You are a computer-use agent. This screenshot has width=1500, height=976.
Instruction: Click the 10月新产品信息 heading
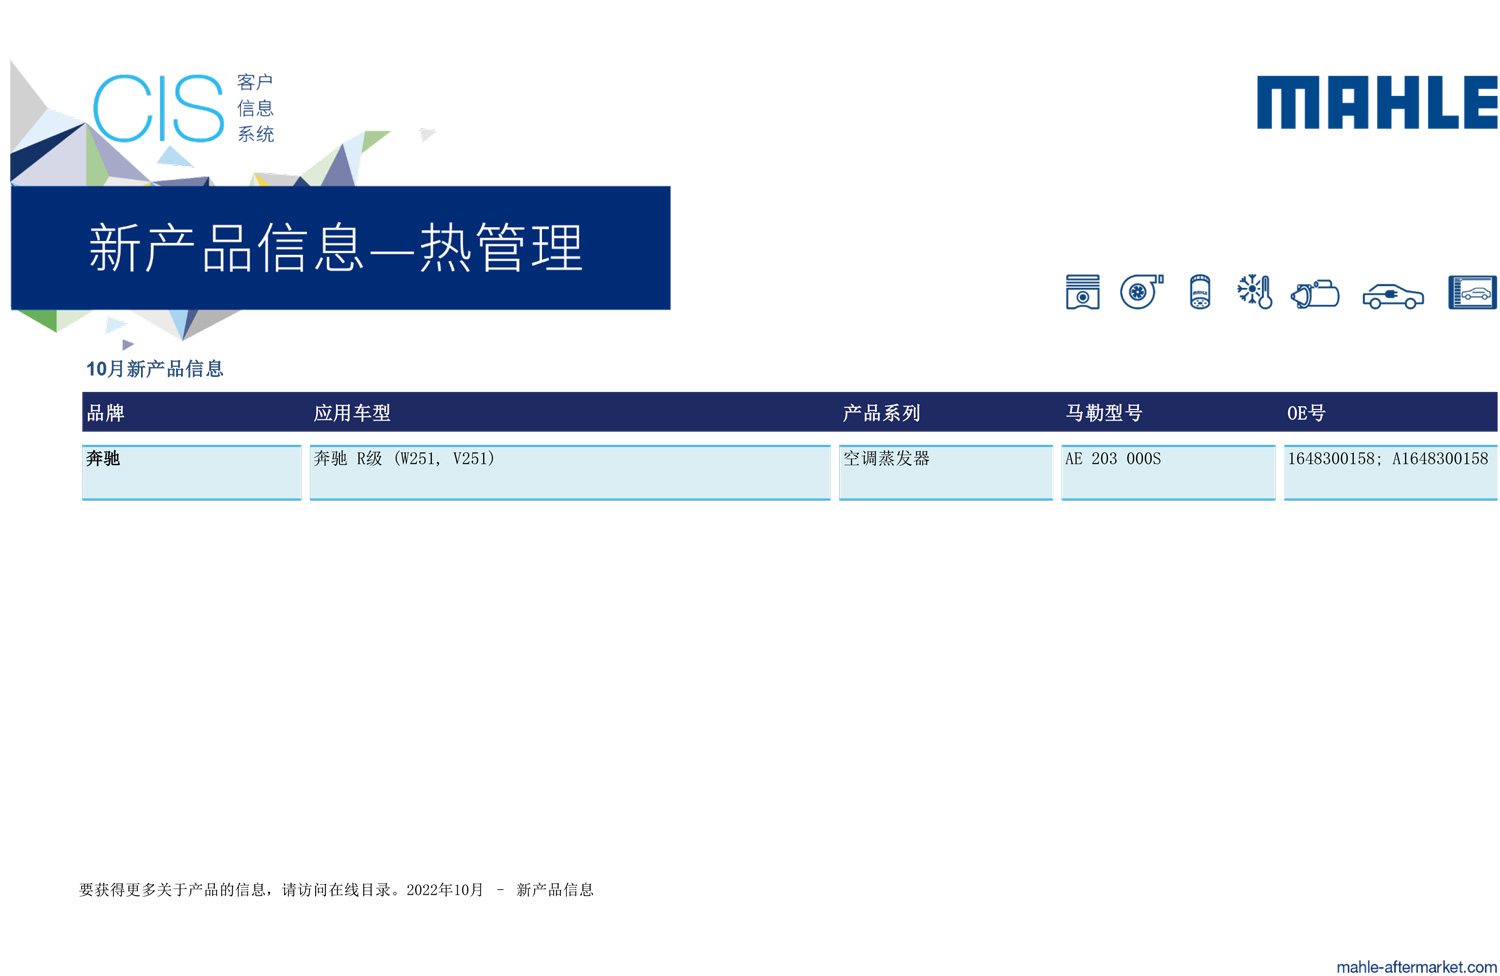tap(155, 369)
